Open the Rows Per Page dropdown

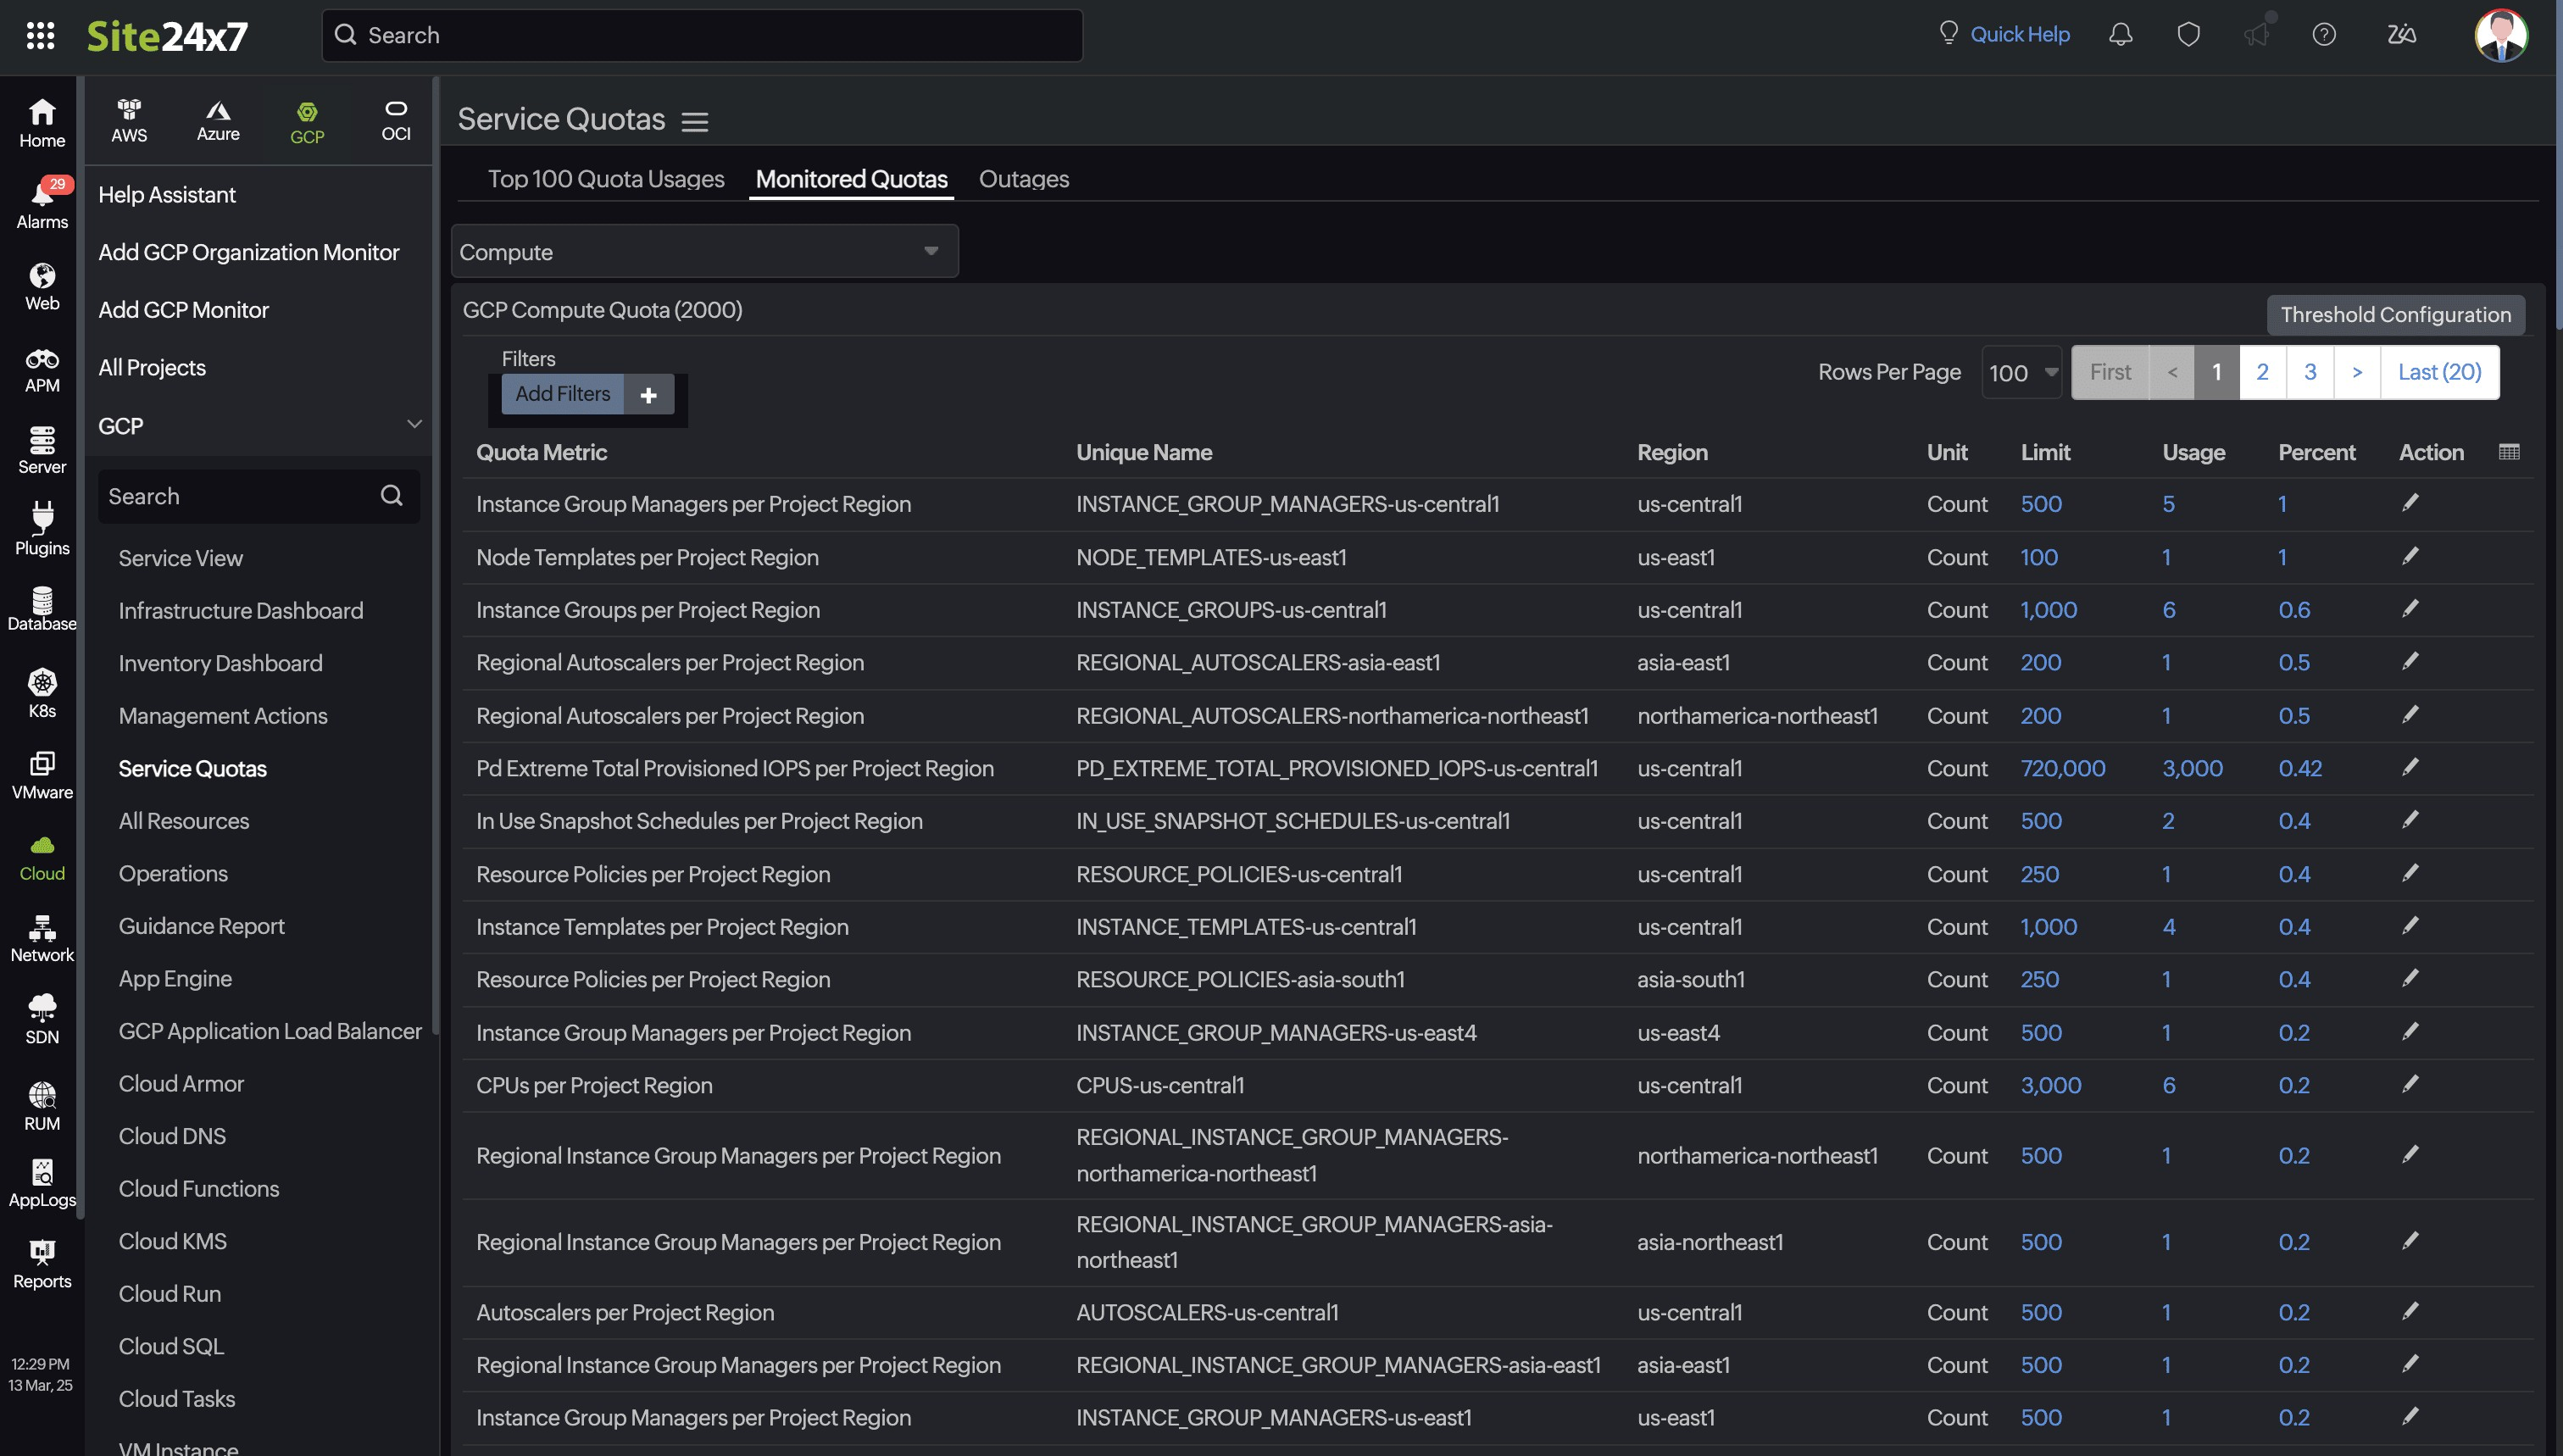point(2021,372)
